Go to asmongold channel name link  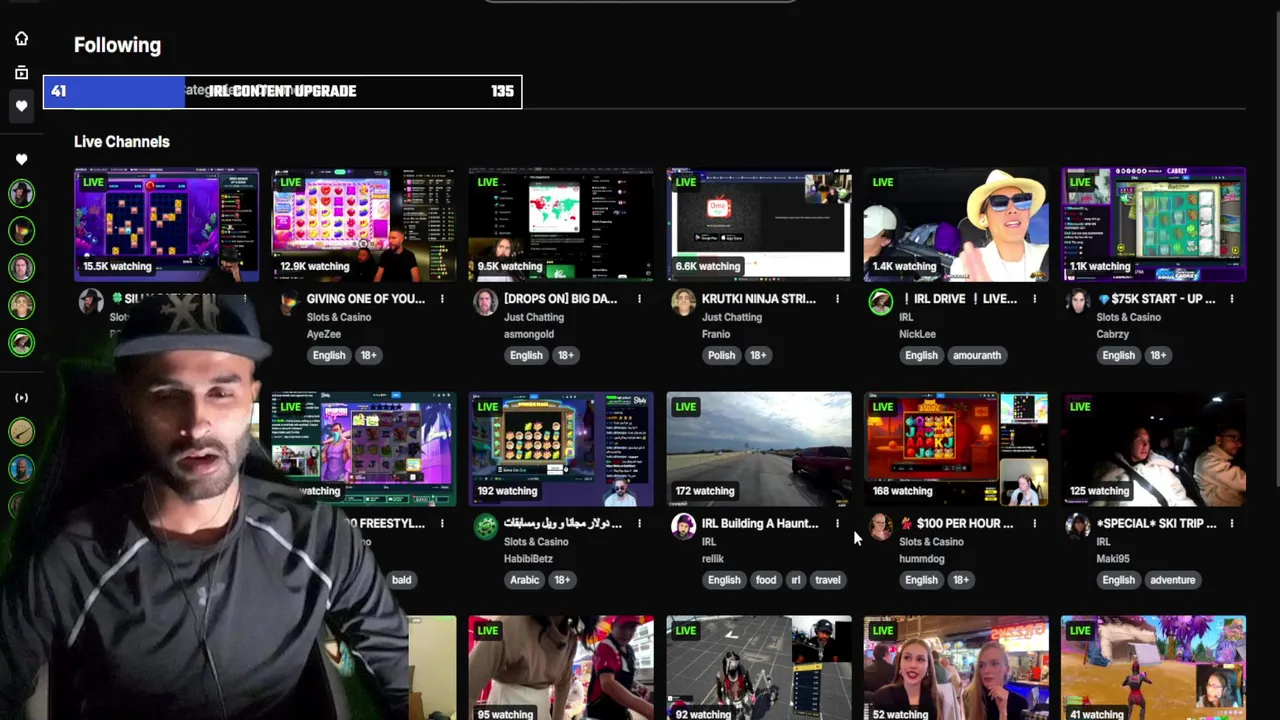pyautogui.click(x=529, y=334)
